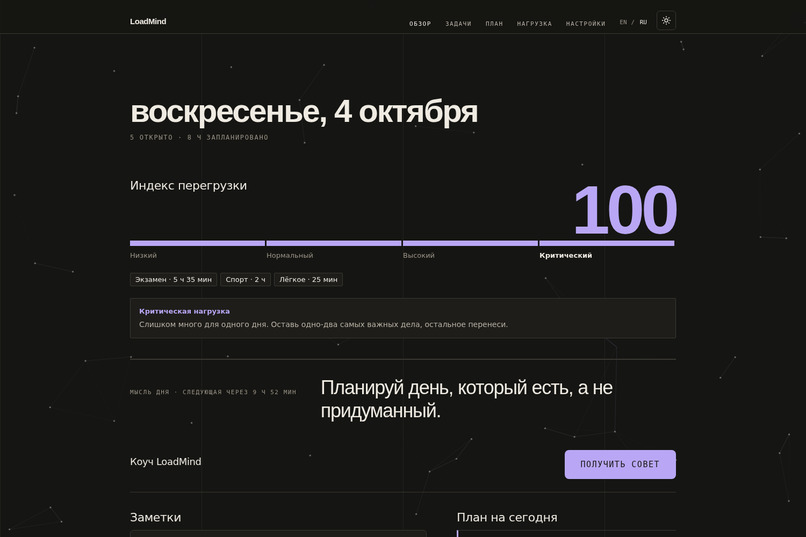Screen dimensions: 806x537
Task: Click the Спорт · 2 ч chip
Action: [245, 280]
